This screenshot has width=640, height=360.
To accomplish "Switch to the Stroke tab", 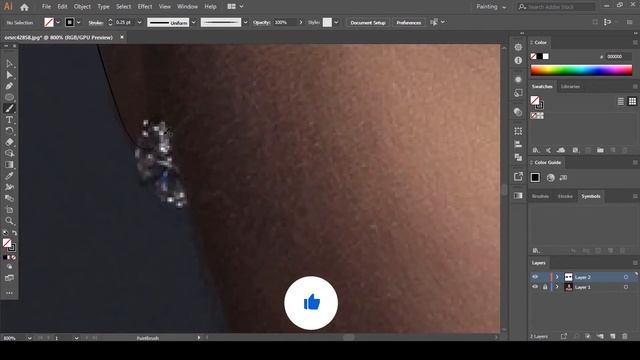I will click(565, 196).
